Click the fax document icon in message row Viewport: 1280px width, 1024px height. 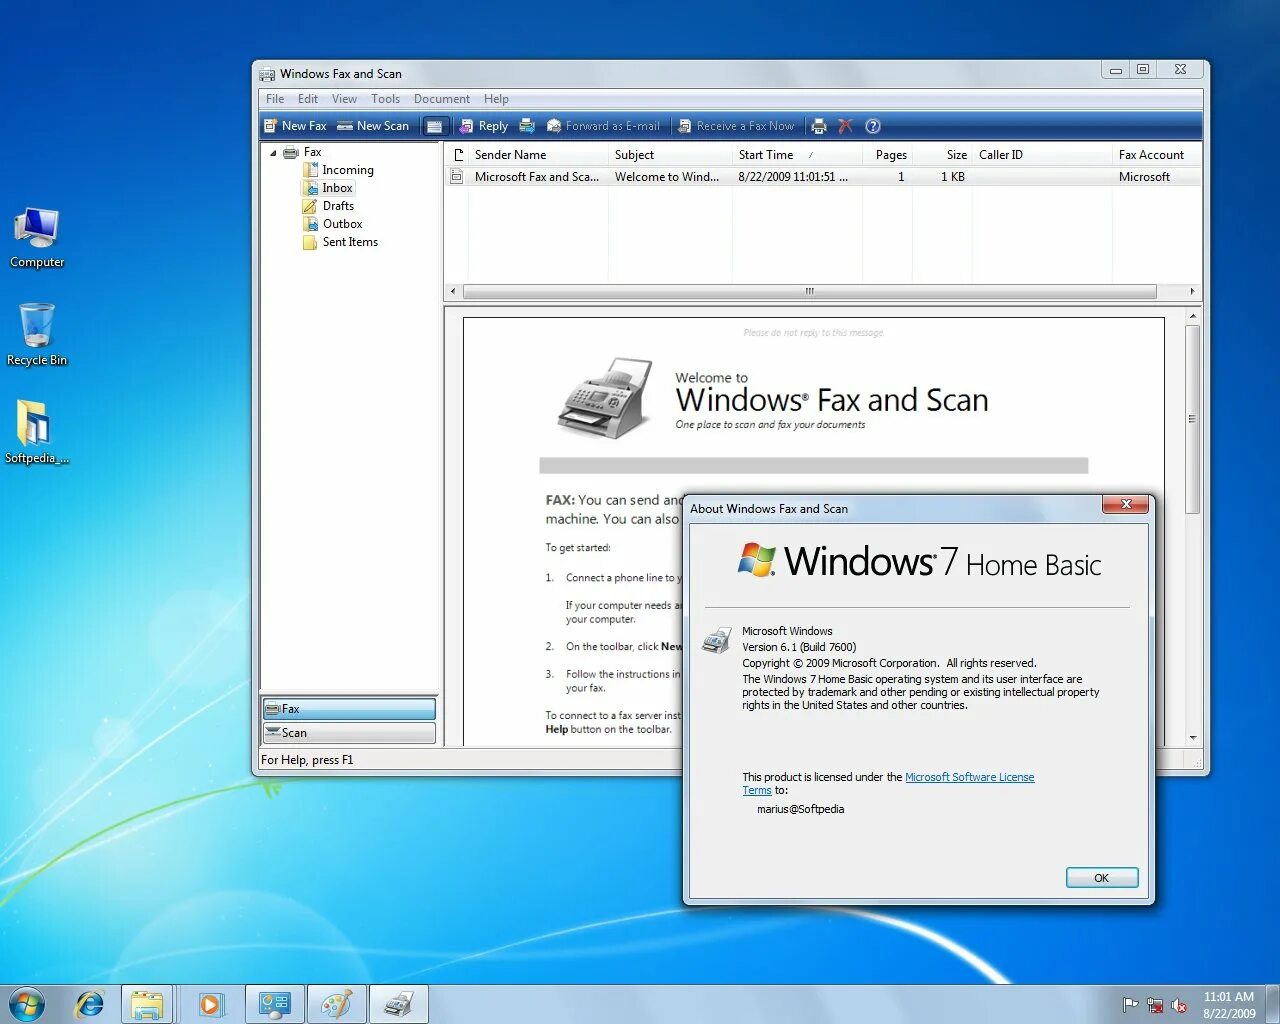coord(457,177)
